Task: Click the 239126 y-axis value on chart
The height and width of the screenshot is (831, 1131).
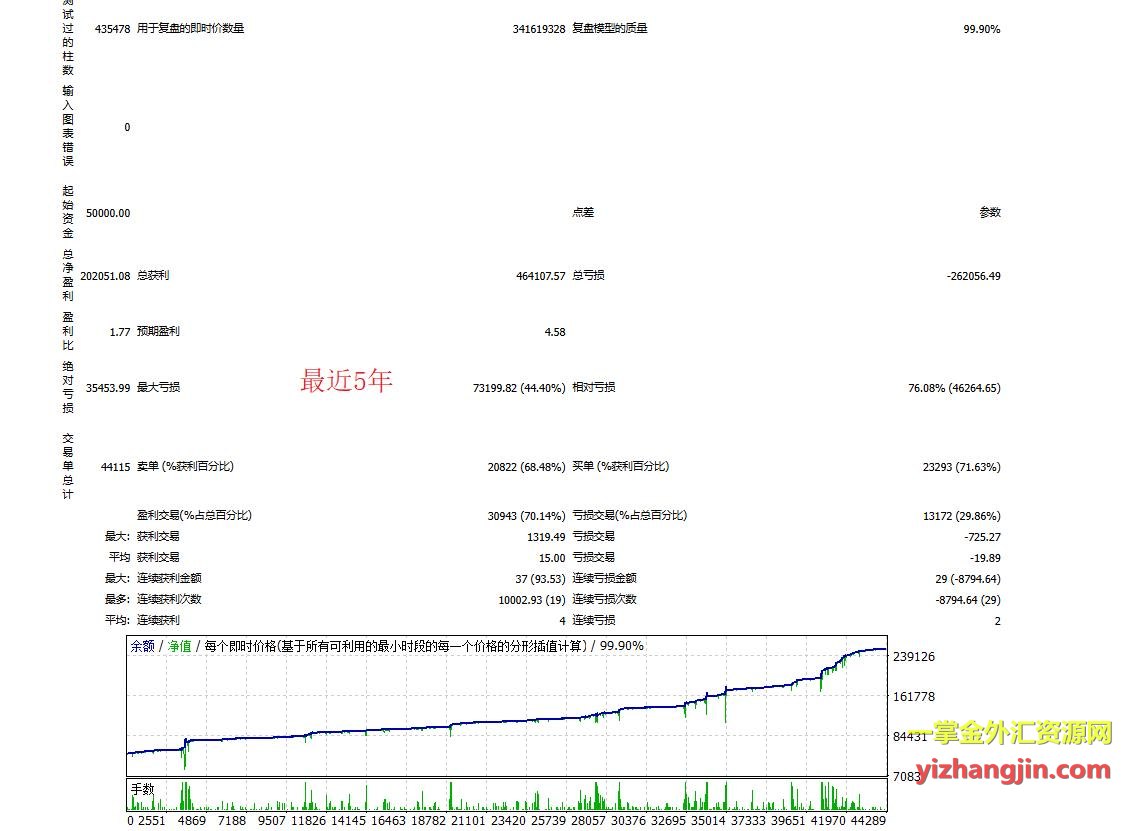Action: pyautogui.click(x=913, y=657)
